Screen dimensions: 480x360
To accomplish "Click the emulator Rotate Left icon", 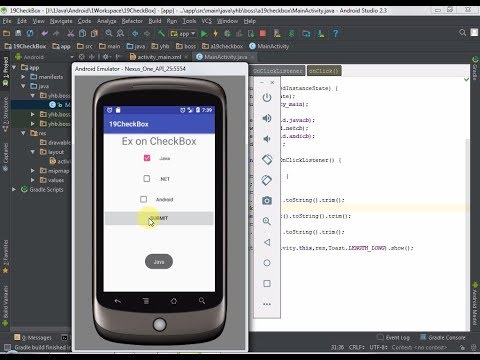I will pyautogui.click(x=267, y=159).
